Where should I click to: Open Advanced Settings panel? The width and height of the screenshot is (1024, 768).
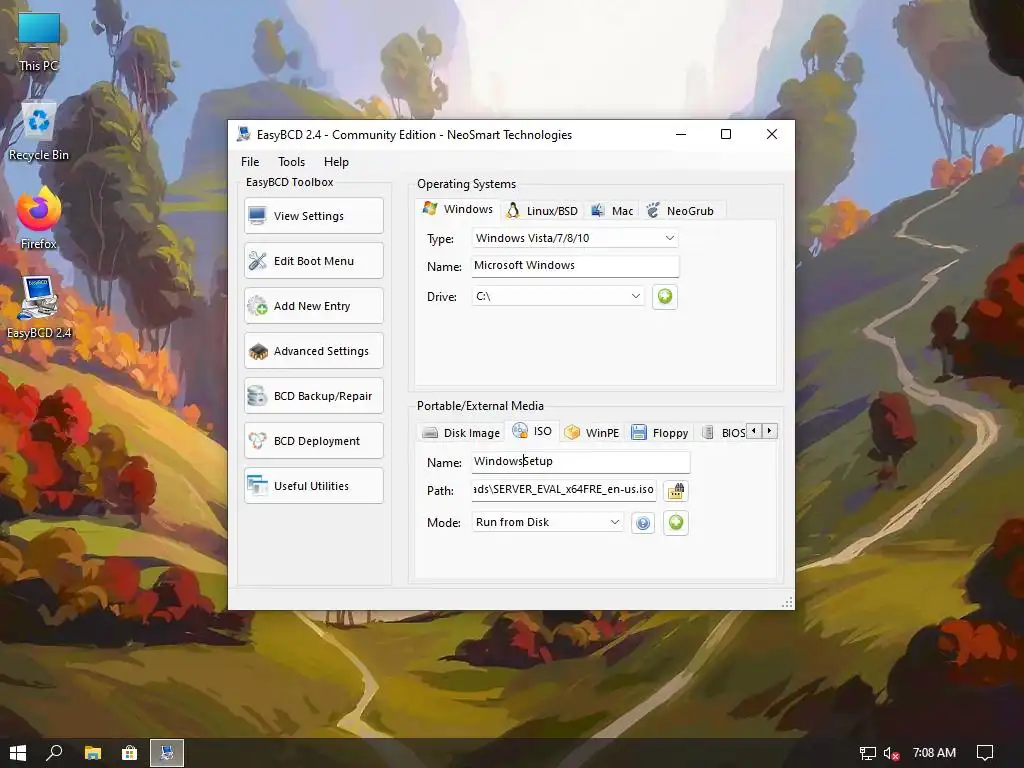point(313,351)
